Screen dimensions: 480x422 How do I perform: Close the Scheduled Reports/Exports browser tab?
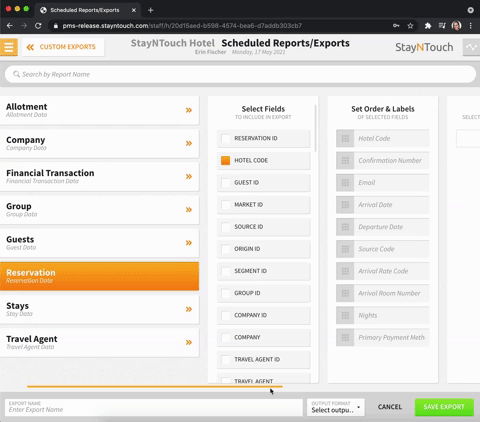pos(134,10)
